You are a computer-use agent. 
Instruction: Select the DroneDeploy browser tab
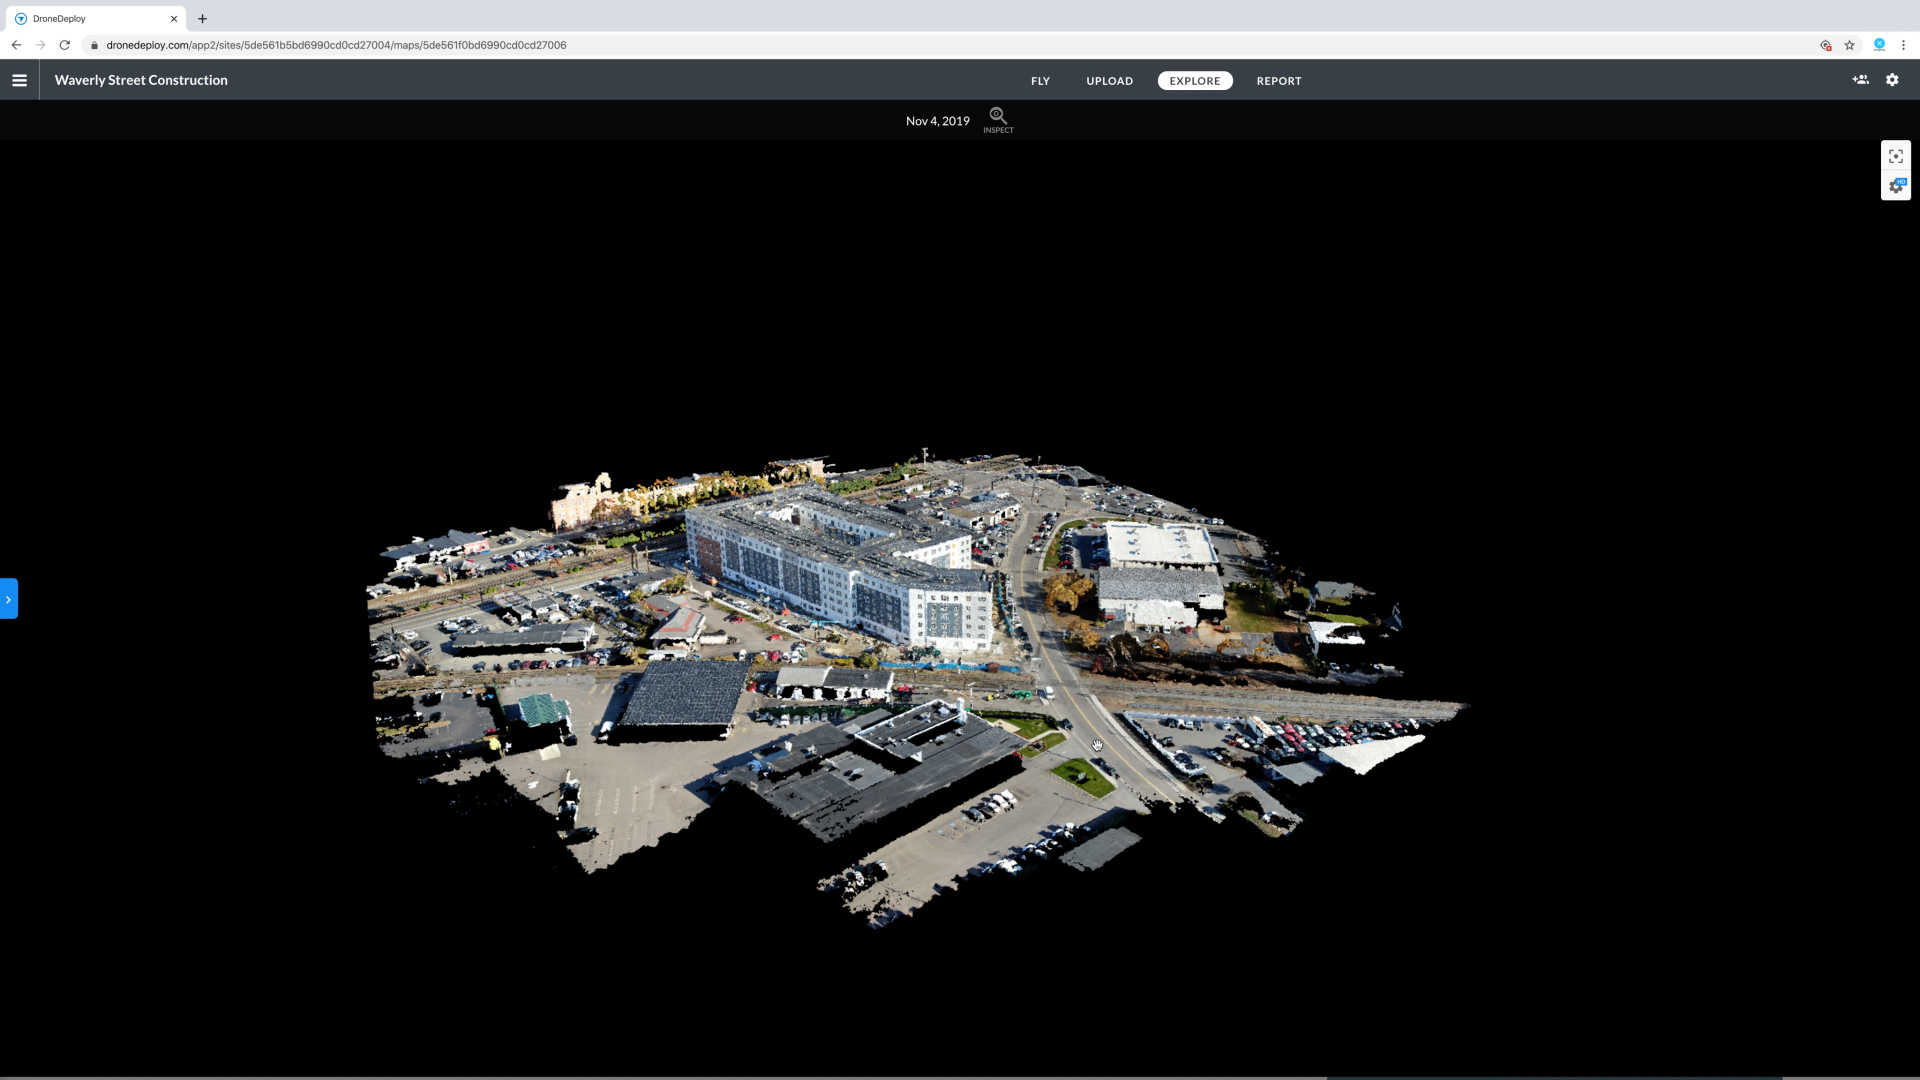pos(95,18)
